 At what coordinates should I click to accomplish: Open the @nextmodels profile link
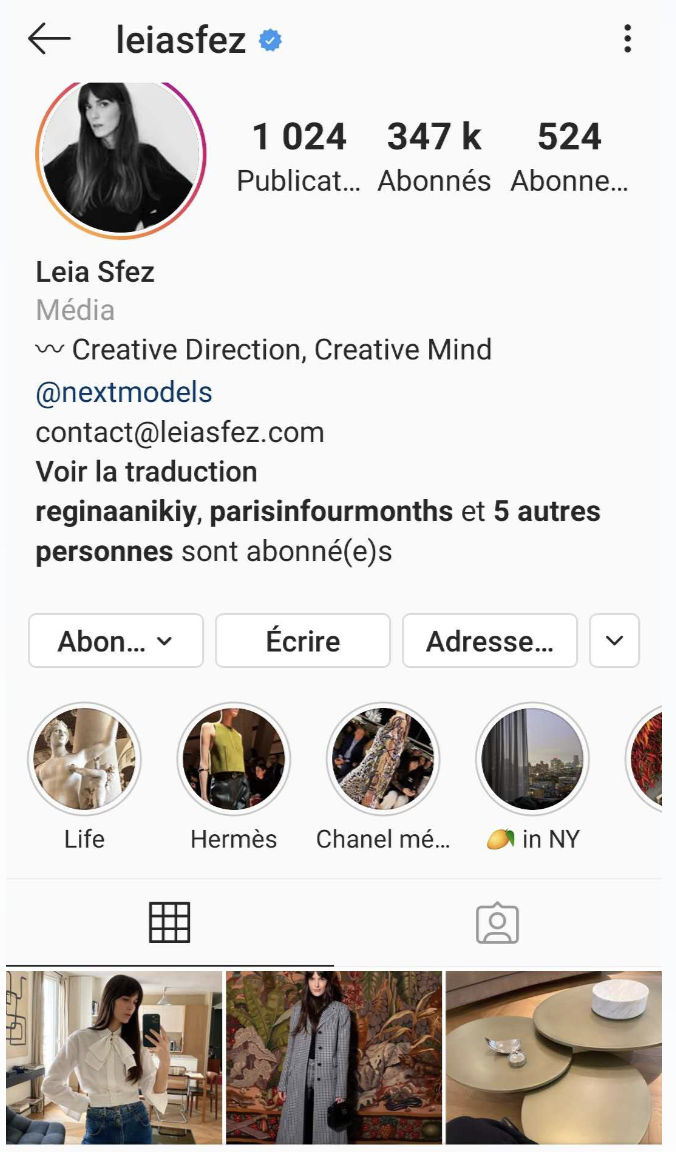coord(124,392)
